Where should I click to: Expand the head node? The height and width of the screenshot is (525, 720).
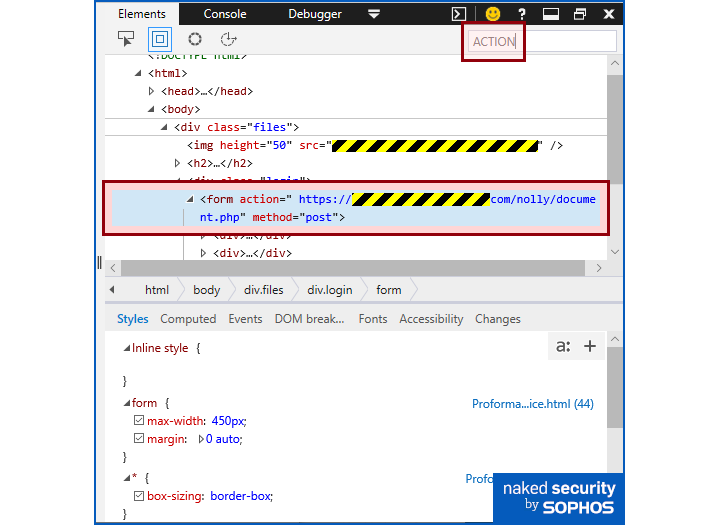[x=151, y=91]
